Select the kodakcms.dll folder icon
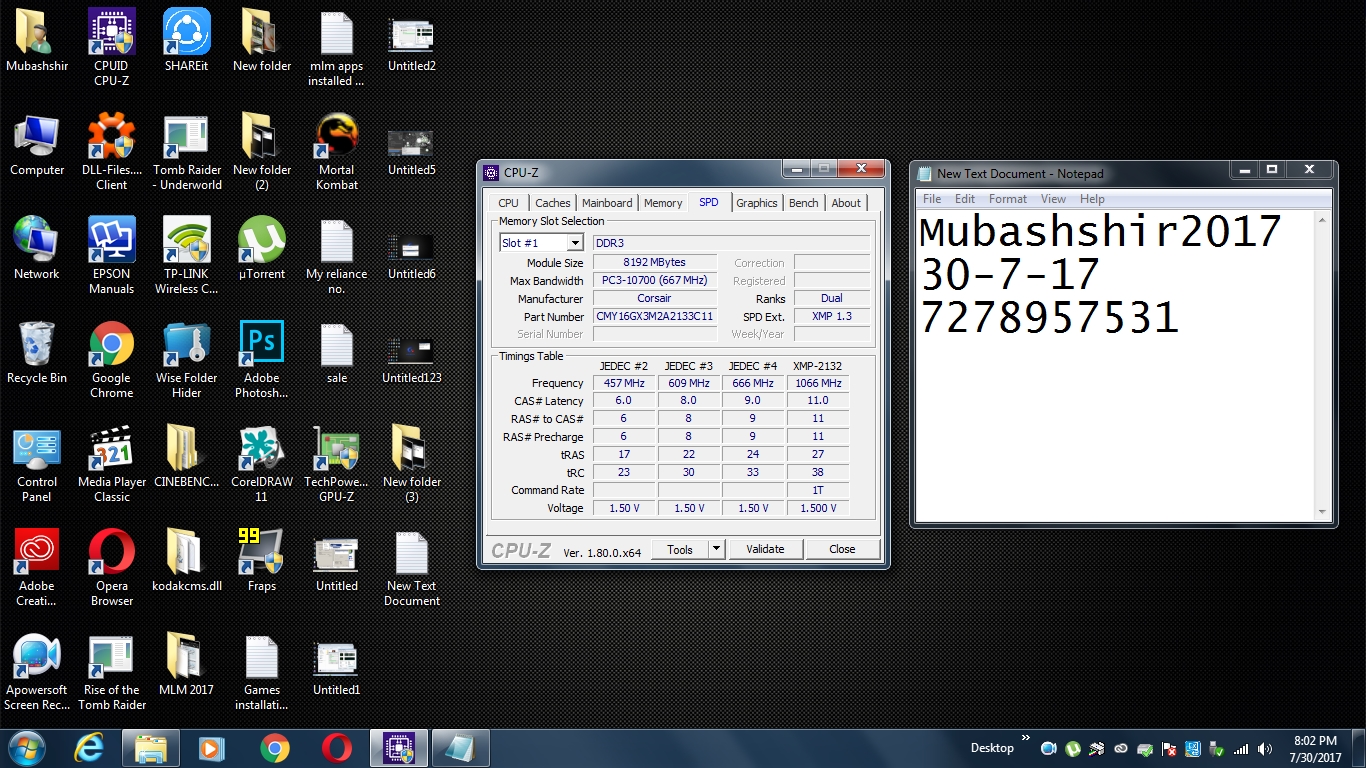The width and height of the screenshot is (1366, 768). point(187,560)
